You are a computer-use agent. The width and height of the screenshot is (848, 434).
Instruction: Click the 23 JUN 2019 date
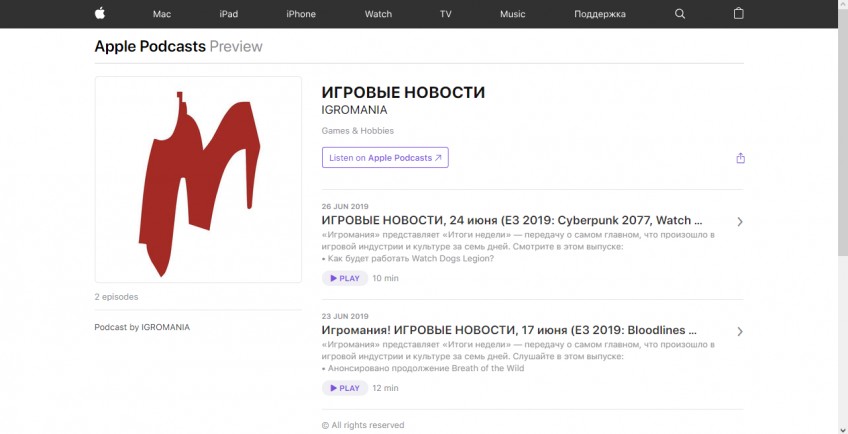pos(345,316)
